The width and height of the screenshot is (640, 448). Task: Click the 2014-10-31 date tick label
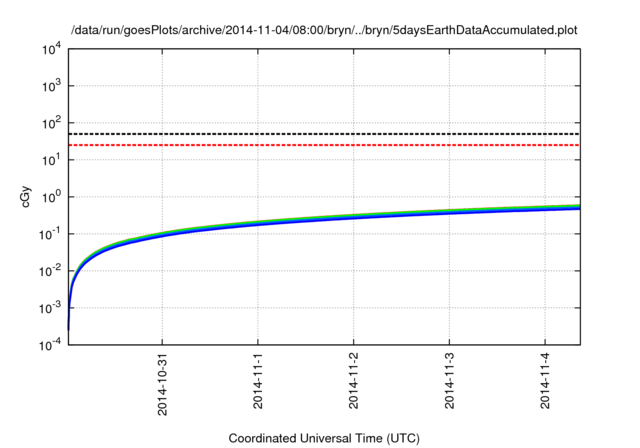coord(162,384)
